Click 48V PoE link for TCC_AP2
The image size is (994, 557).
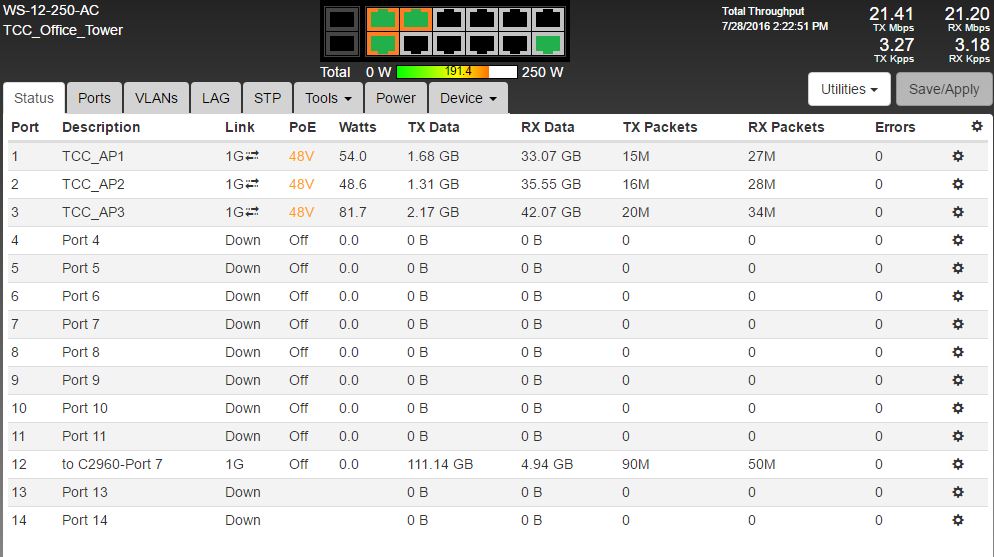point(301,184)
